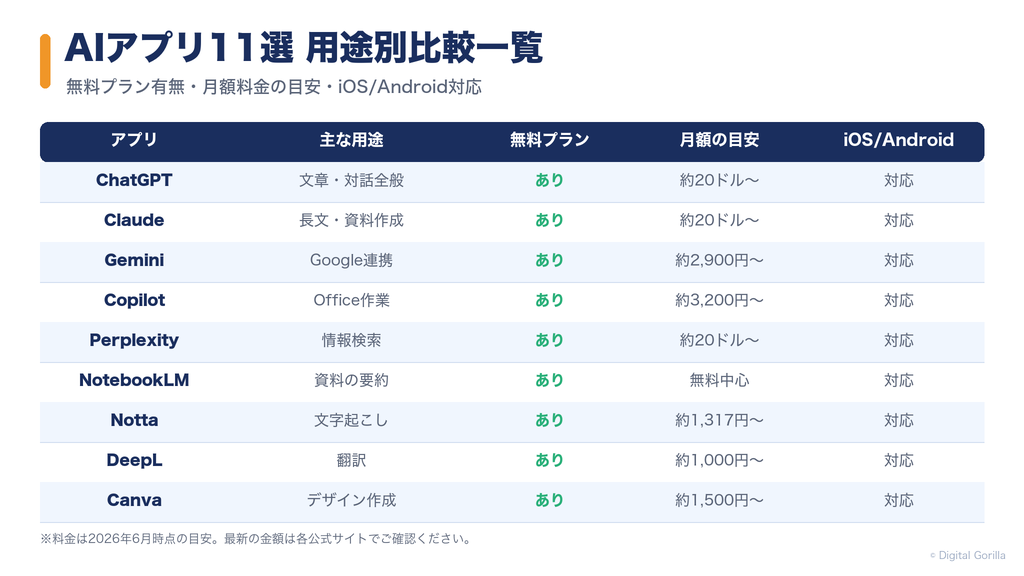Click the '約1,000円〜' price cell
1024x576 pixels.
pos(719,460)
